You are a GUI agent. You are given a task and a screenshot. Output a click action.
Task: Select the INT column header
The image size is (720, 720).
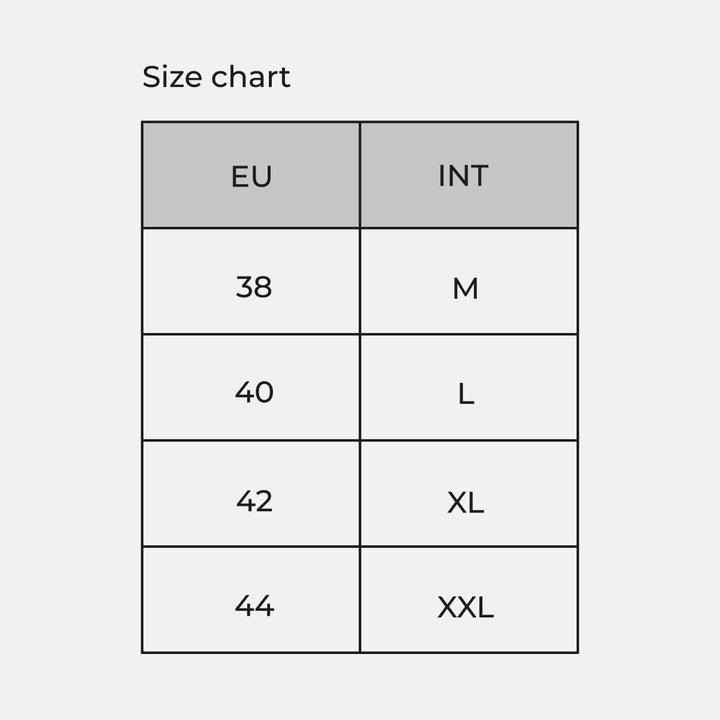tap(469, 175)
